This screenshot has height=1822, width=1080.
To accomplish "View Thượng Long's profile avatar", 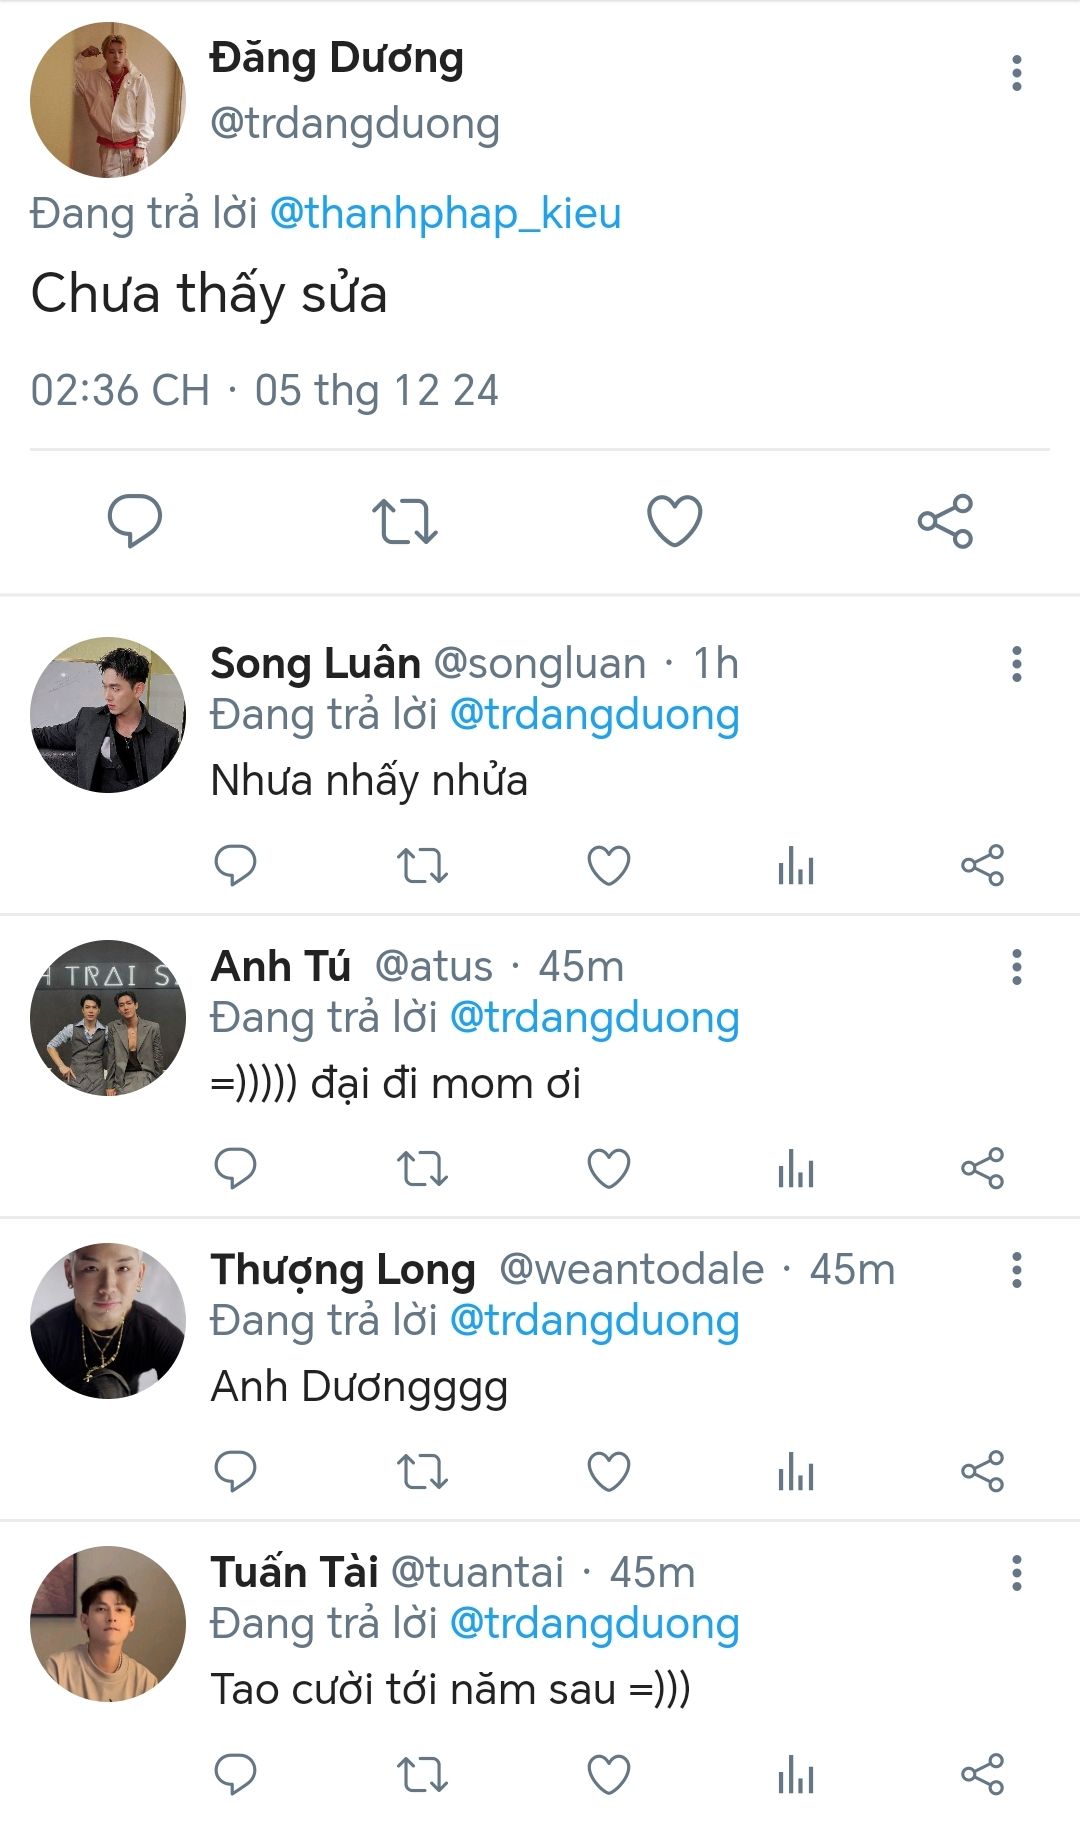I will 108,1320.
